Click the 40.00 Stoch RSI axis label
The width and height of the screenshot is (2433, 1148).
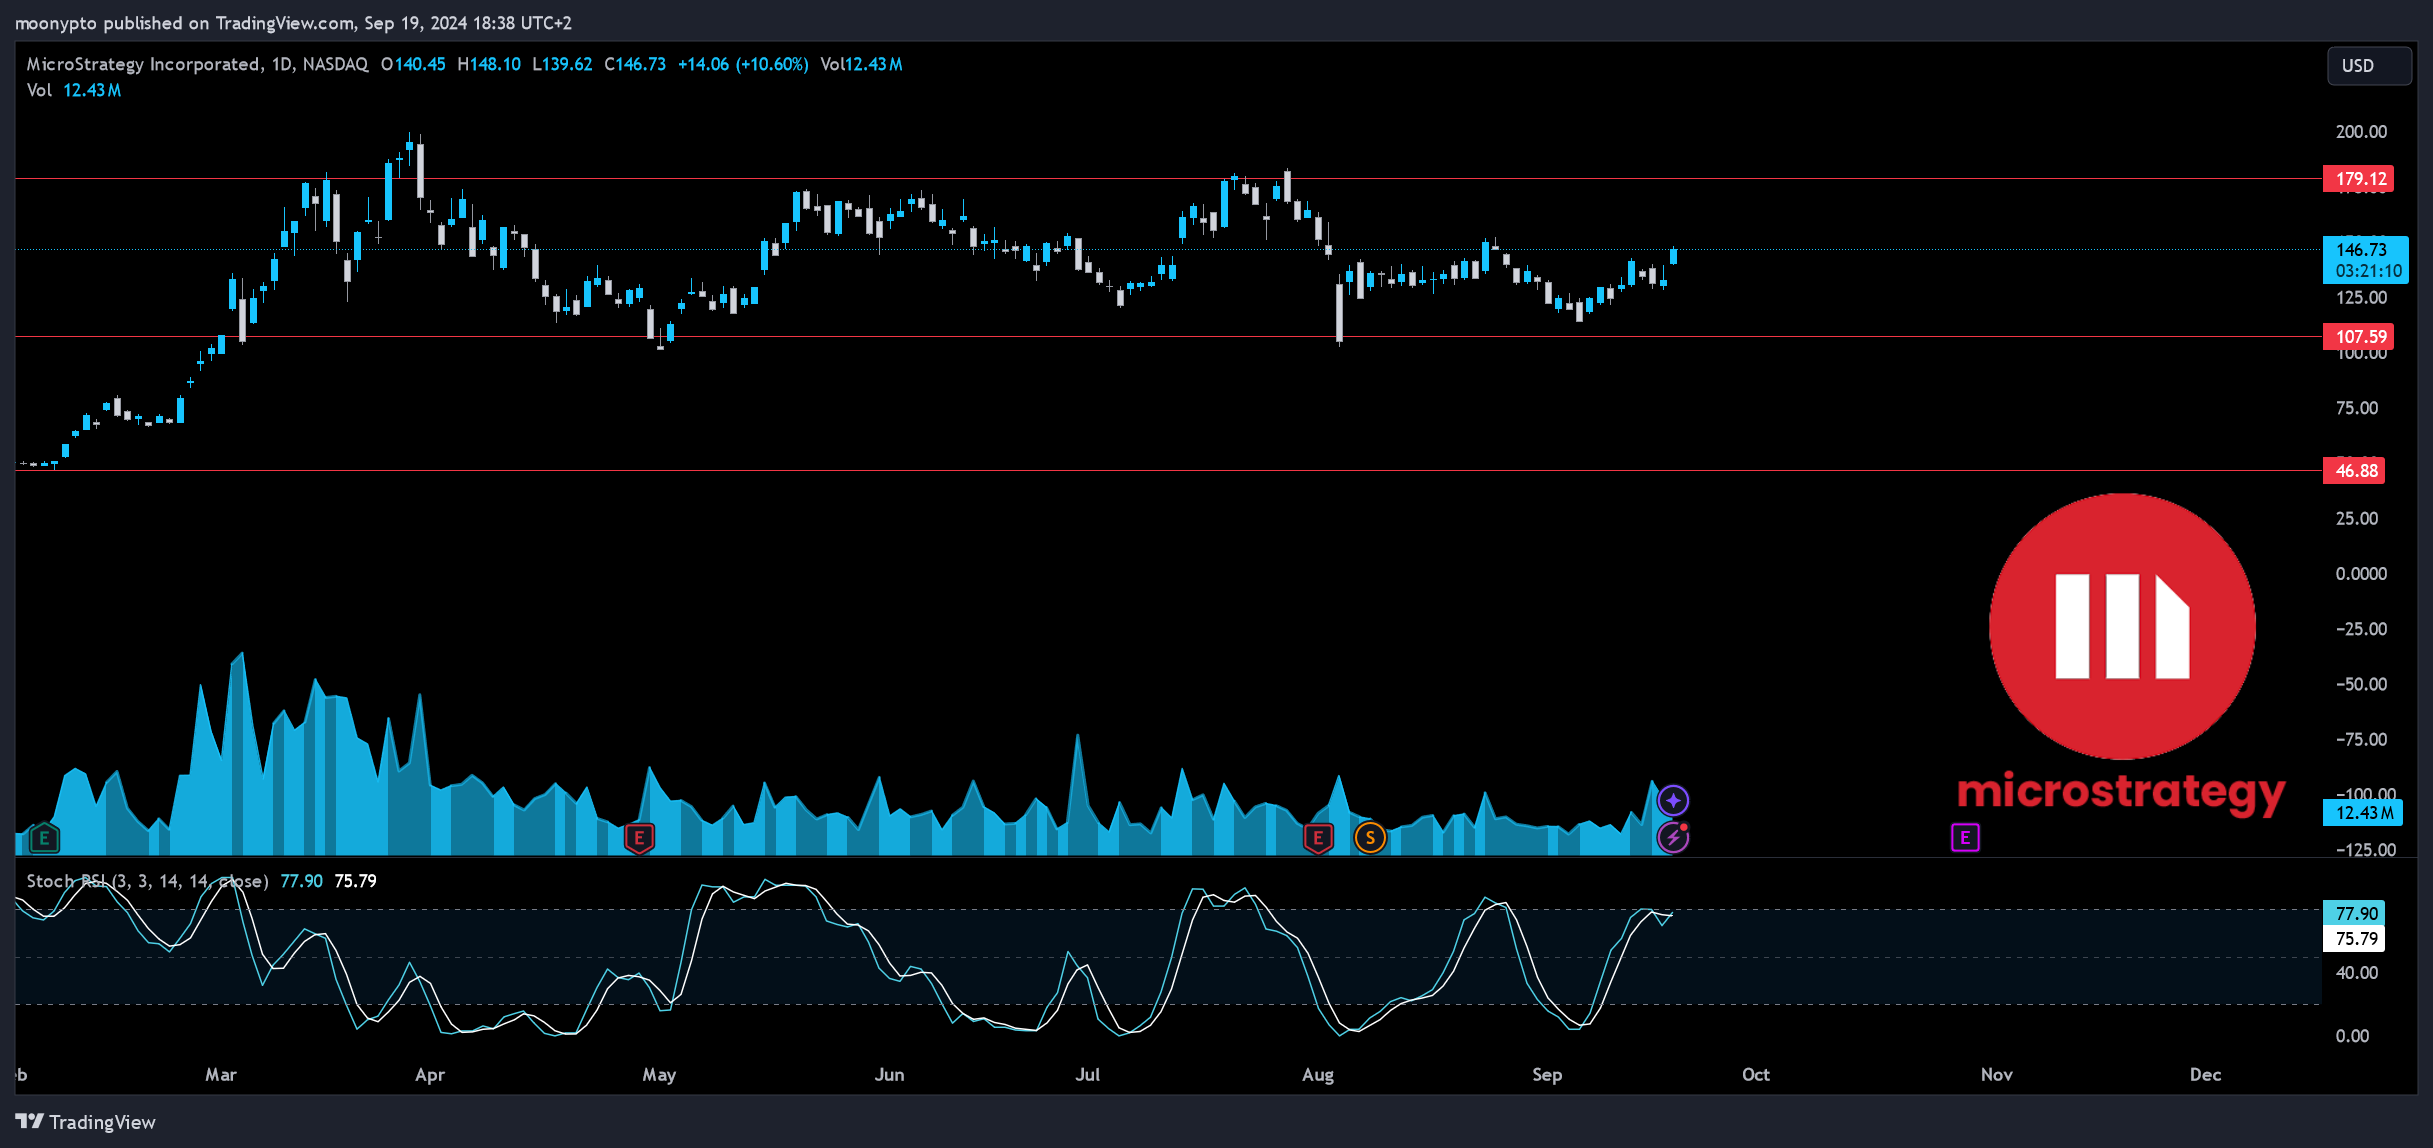click(2357, 973)
